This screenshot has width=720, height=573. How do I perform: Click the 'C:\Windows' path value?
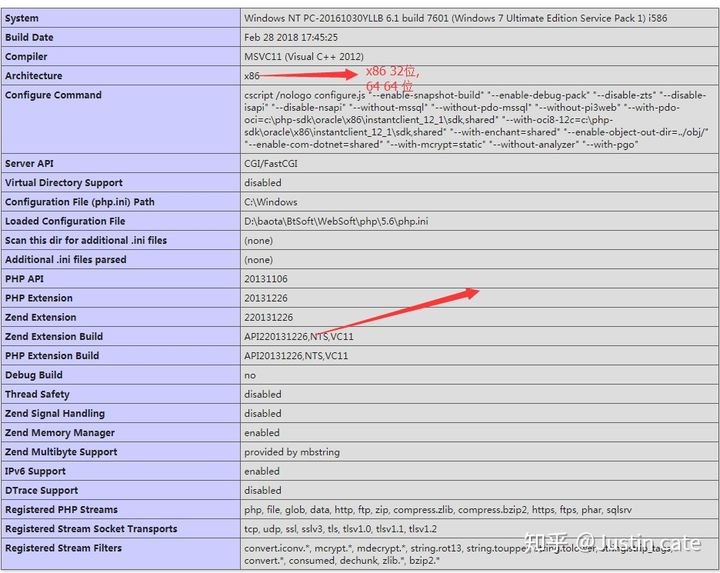pyautogui.click(x=270, y=202)
